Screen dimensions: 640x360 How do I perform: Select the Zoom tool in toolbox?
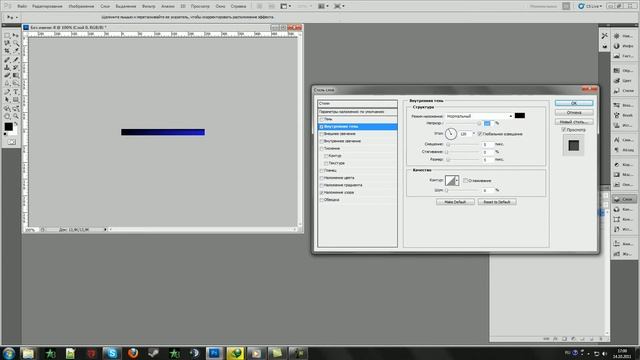(16, 116)
